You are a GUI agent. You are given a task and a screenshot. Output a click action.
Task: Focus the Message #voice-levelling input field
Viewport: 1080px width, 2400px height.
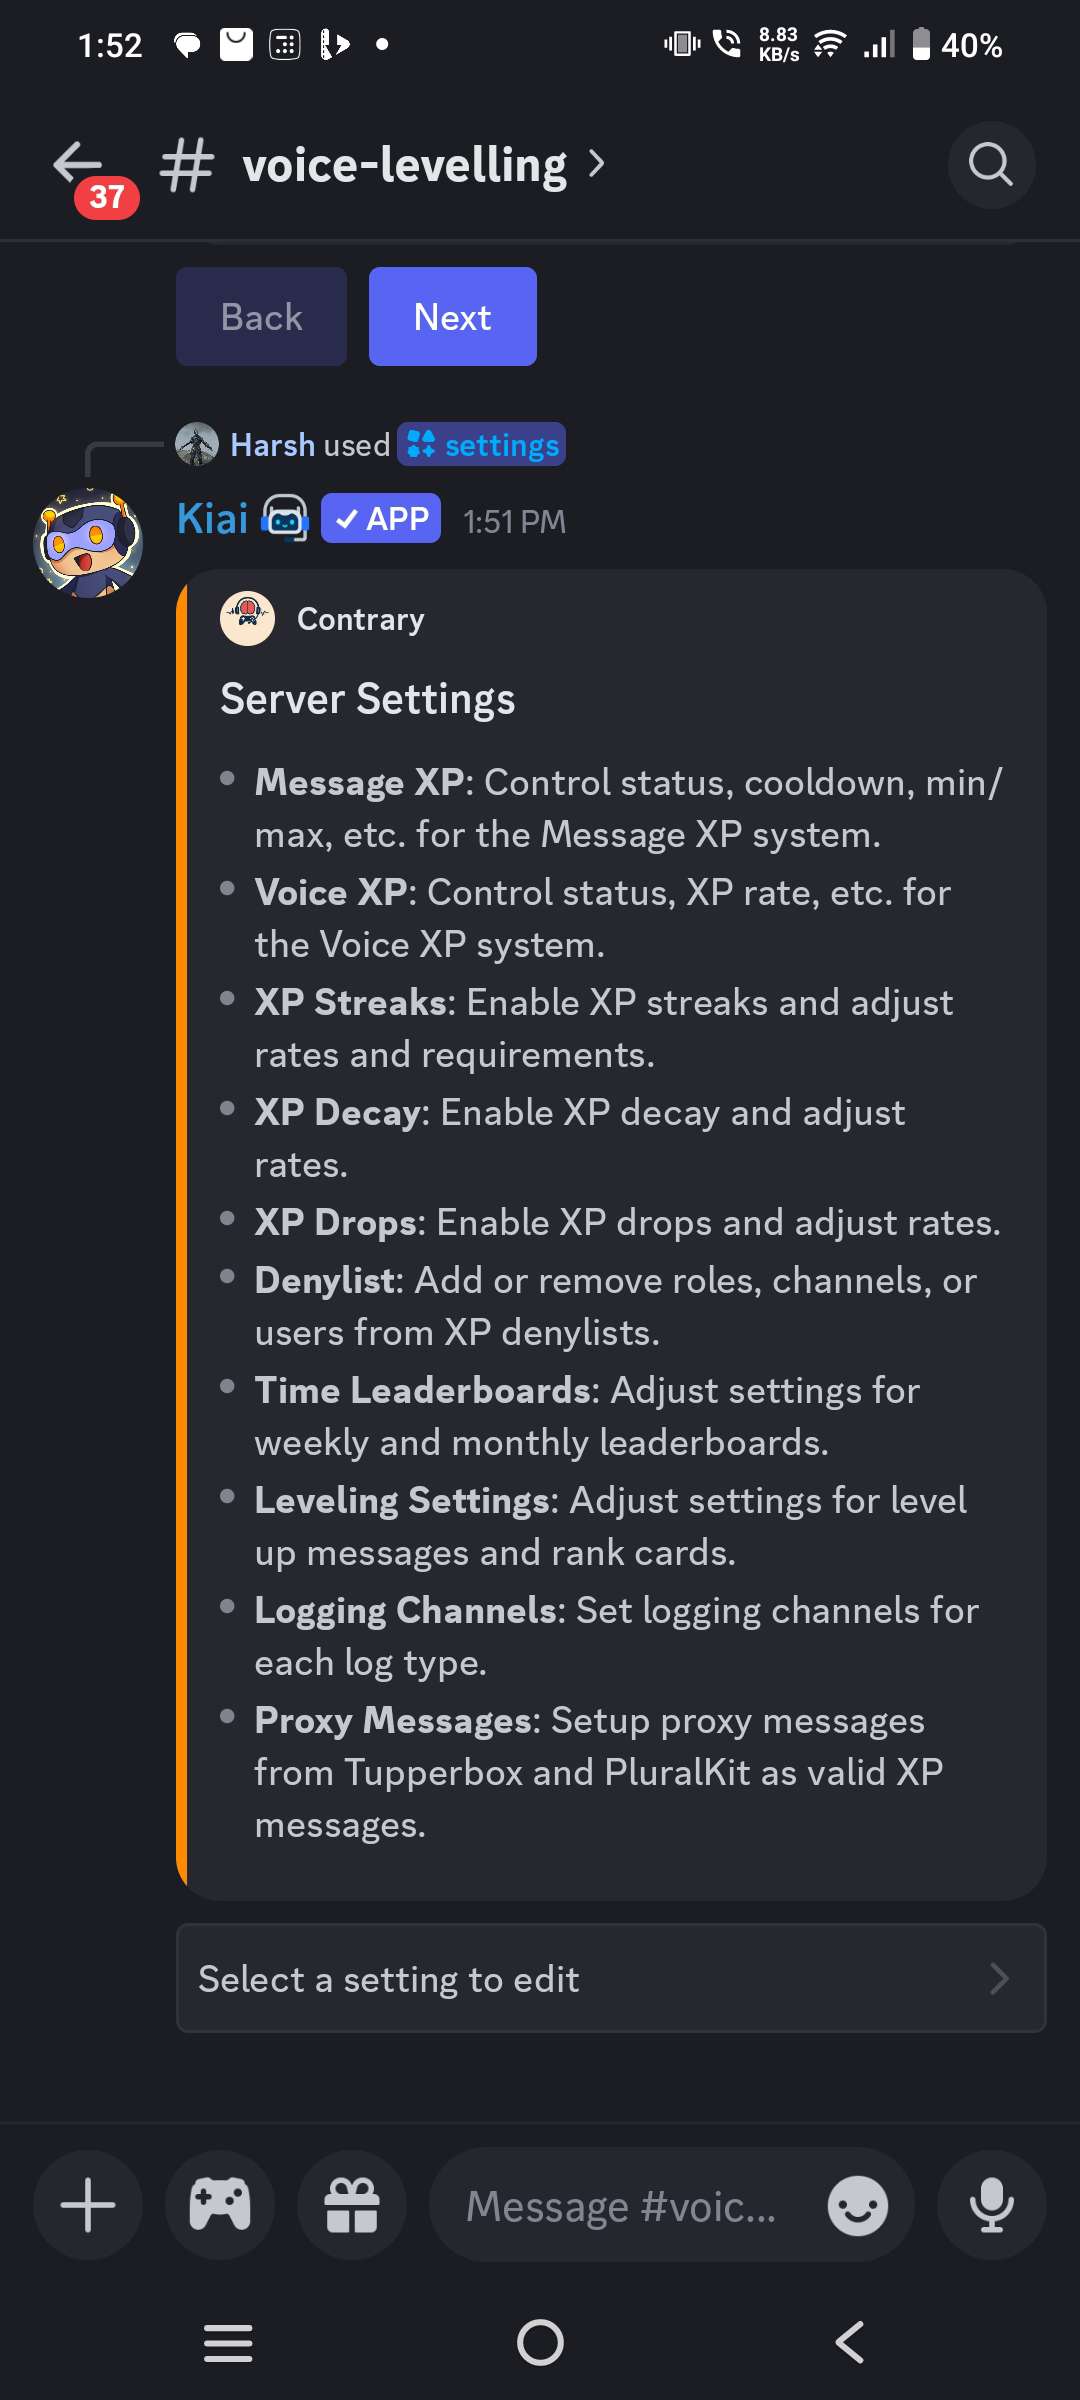pyautogui.click(x=620, y=2205)
